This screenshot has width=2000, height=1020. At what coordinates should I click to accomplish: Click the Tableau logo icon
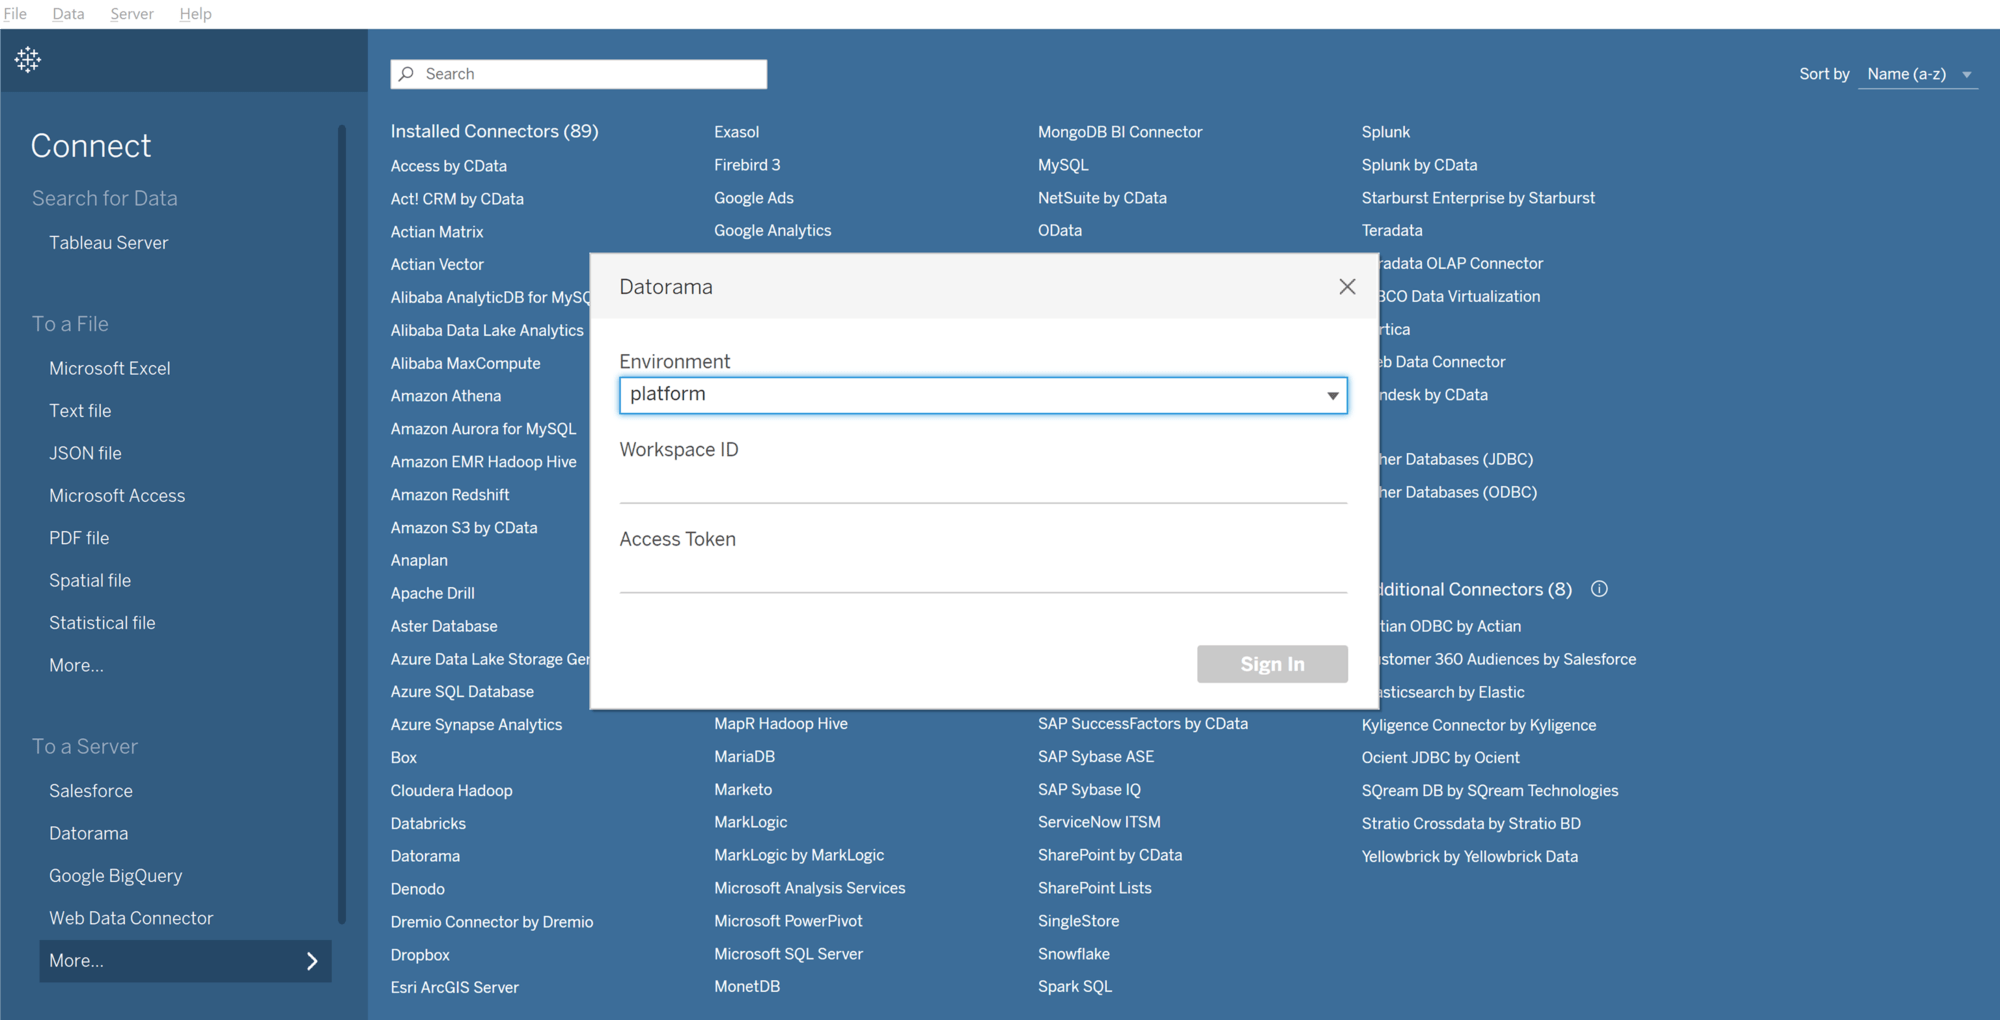tap(28, 60)
